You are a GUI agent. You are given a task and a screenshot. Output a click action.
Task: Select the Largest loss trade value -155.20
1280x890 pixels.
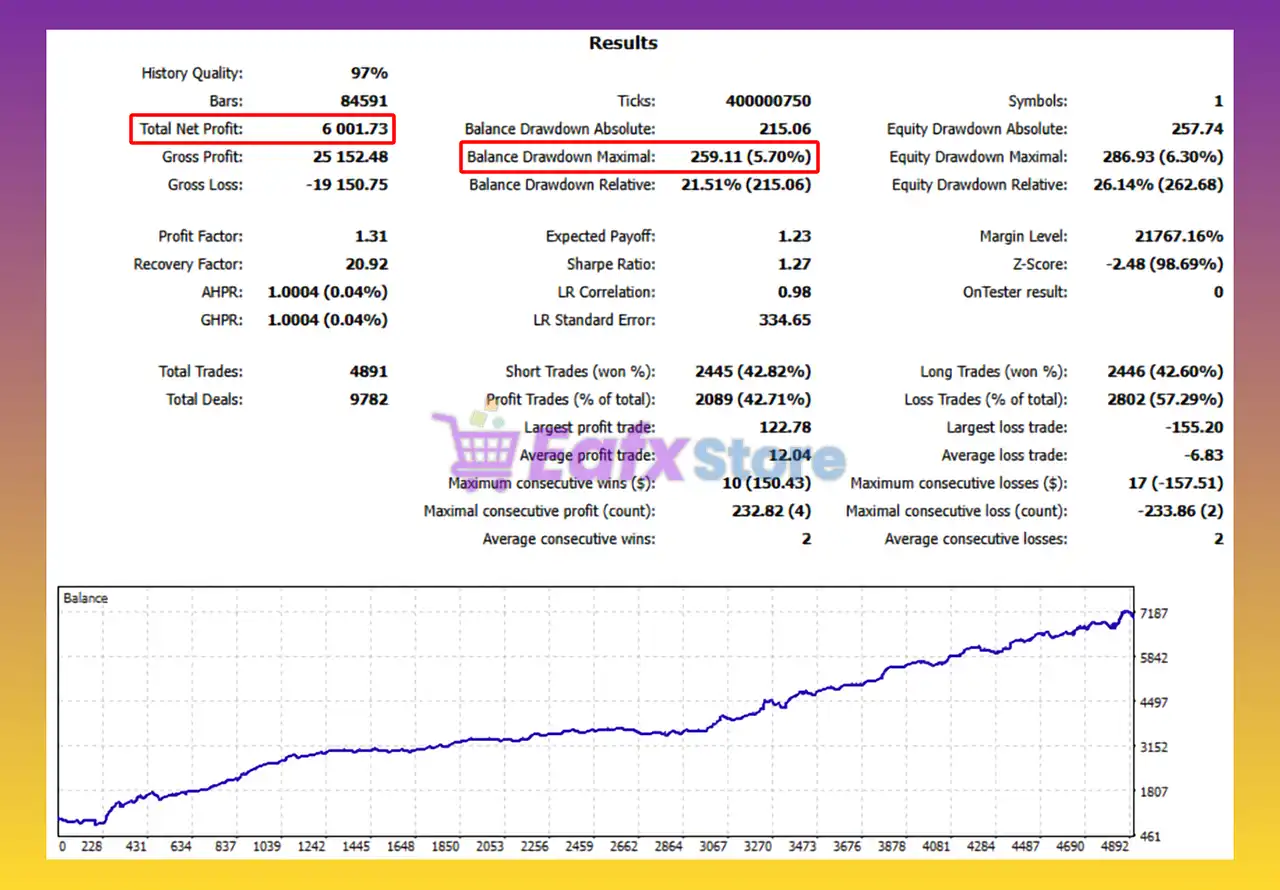pos(1193,427)
